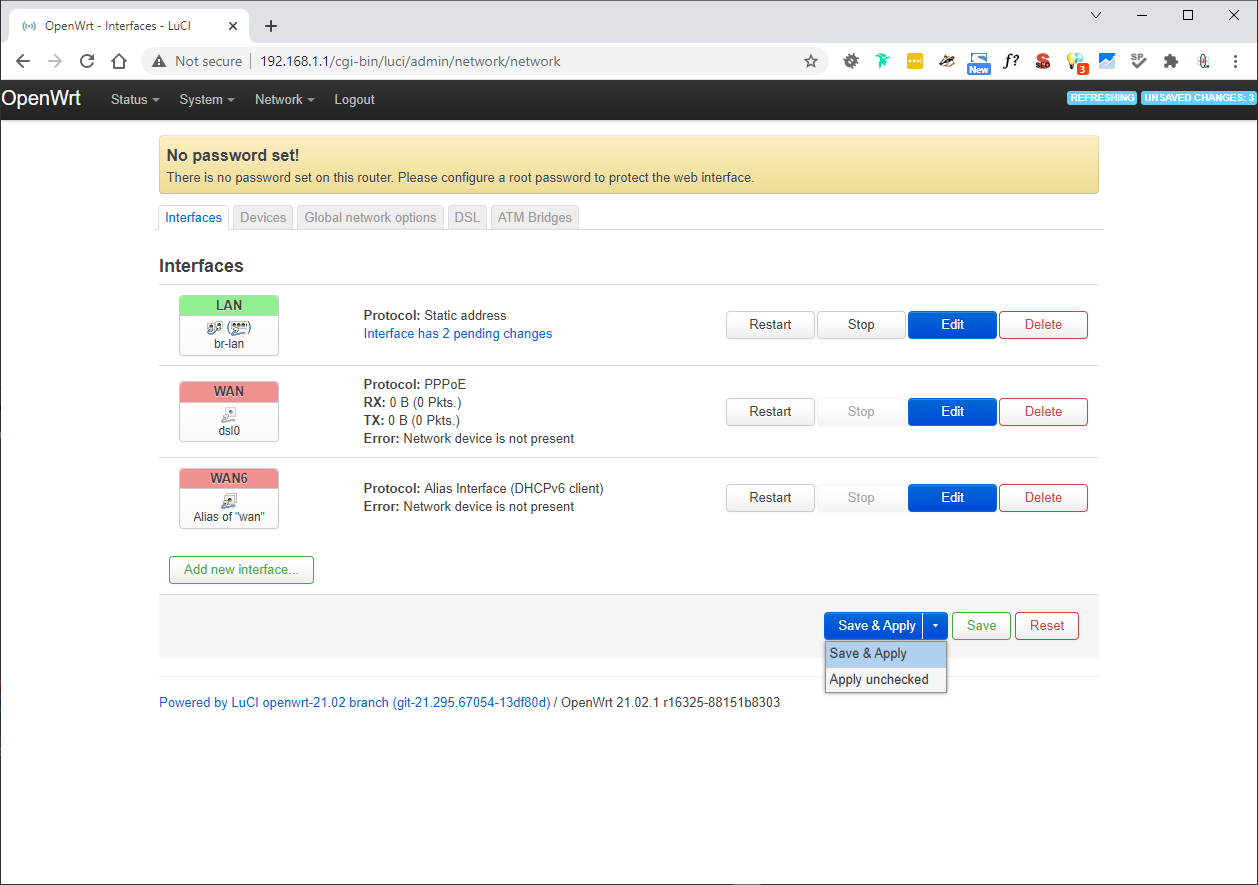Viewport: 1258px width, 885px height.
Task: Delete the WAN6 interface
Action: pos(1043,498)
